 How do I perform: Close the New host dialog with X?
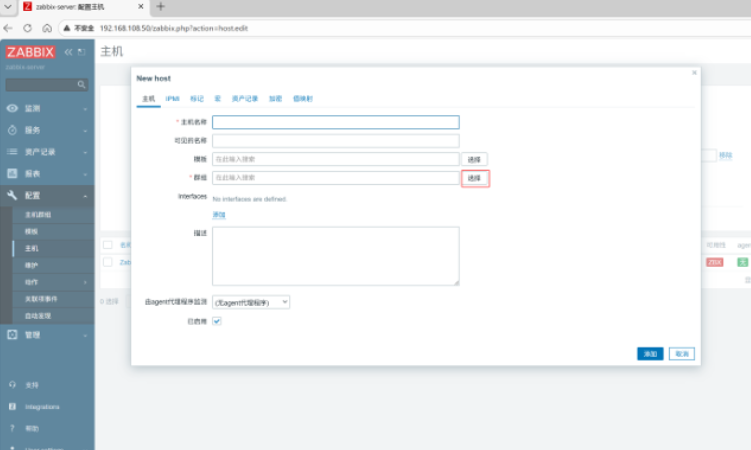coord(694,73)
